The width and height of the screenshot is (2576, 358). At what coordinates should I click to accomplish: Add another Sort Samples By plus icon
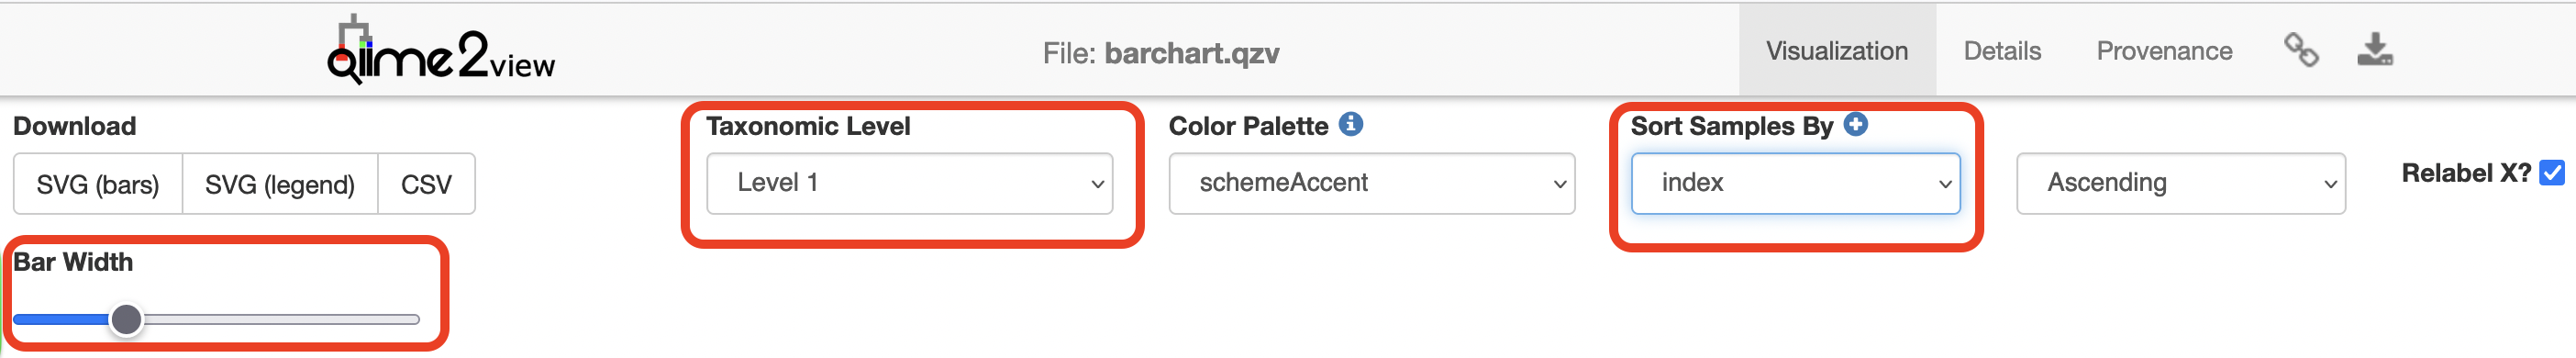tap(1856, 124)
